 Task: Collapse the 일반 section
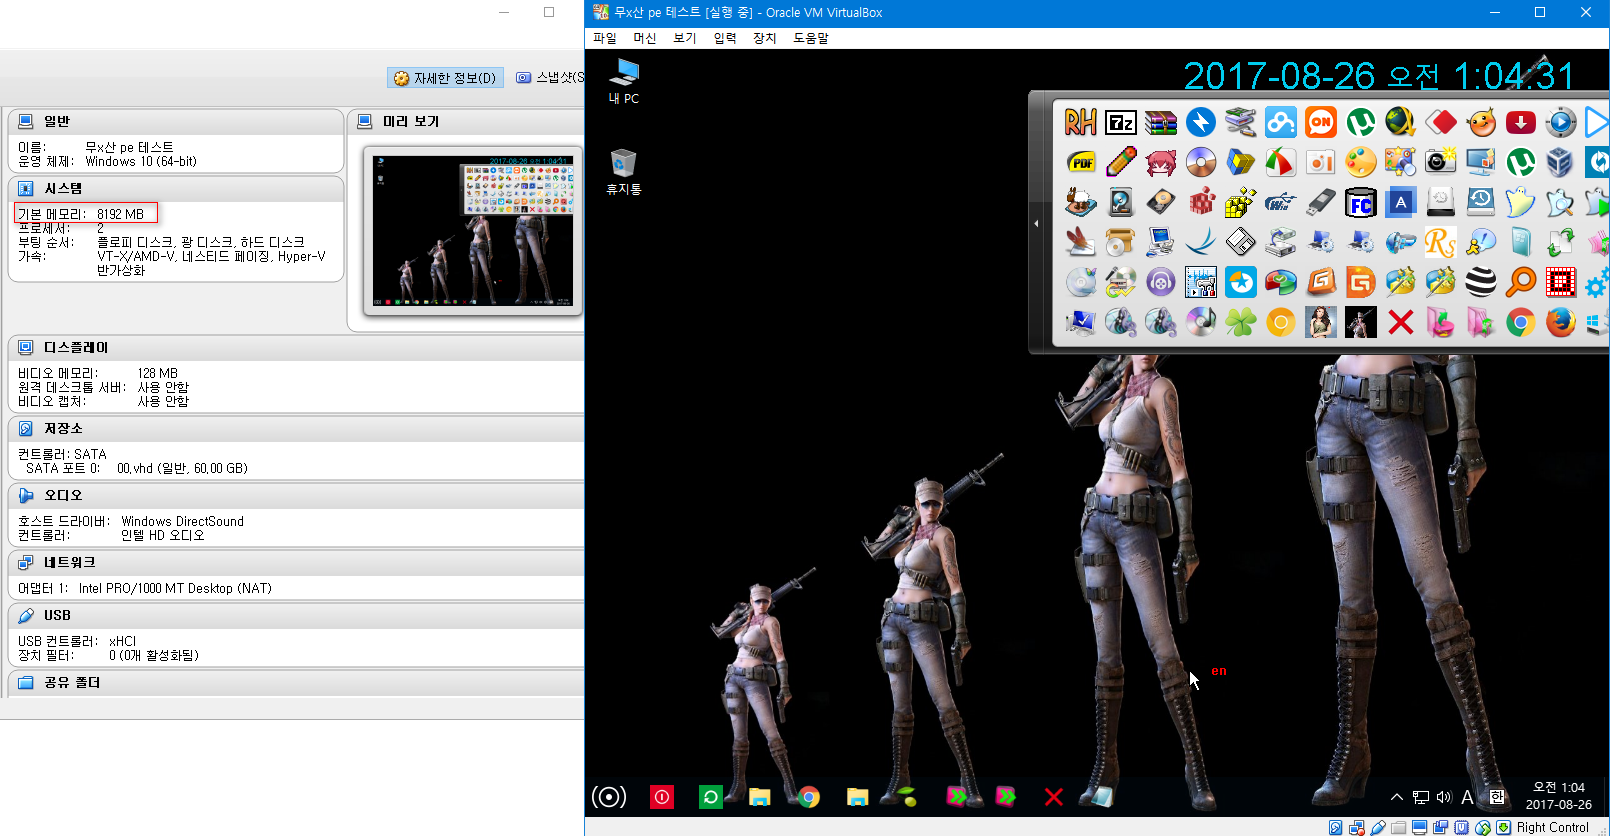click(57, 121)
